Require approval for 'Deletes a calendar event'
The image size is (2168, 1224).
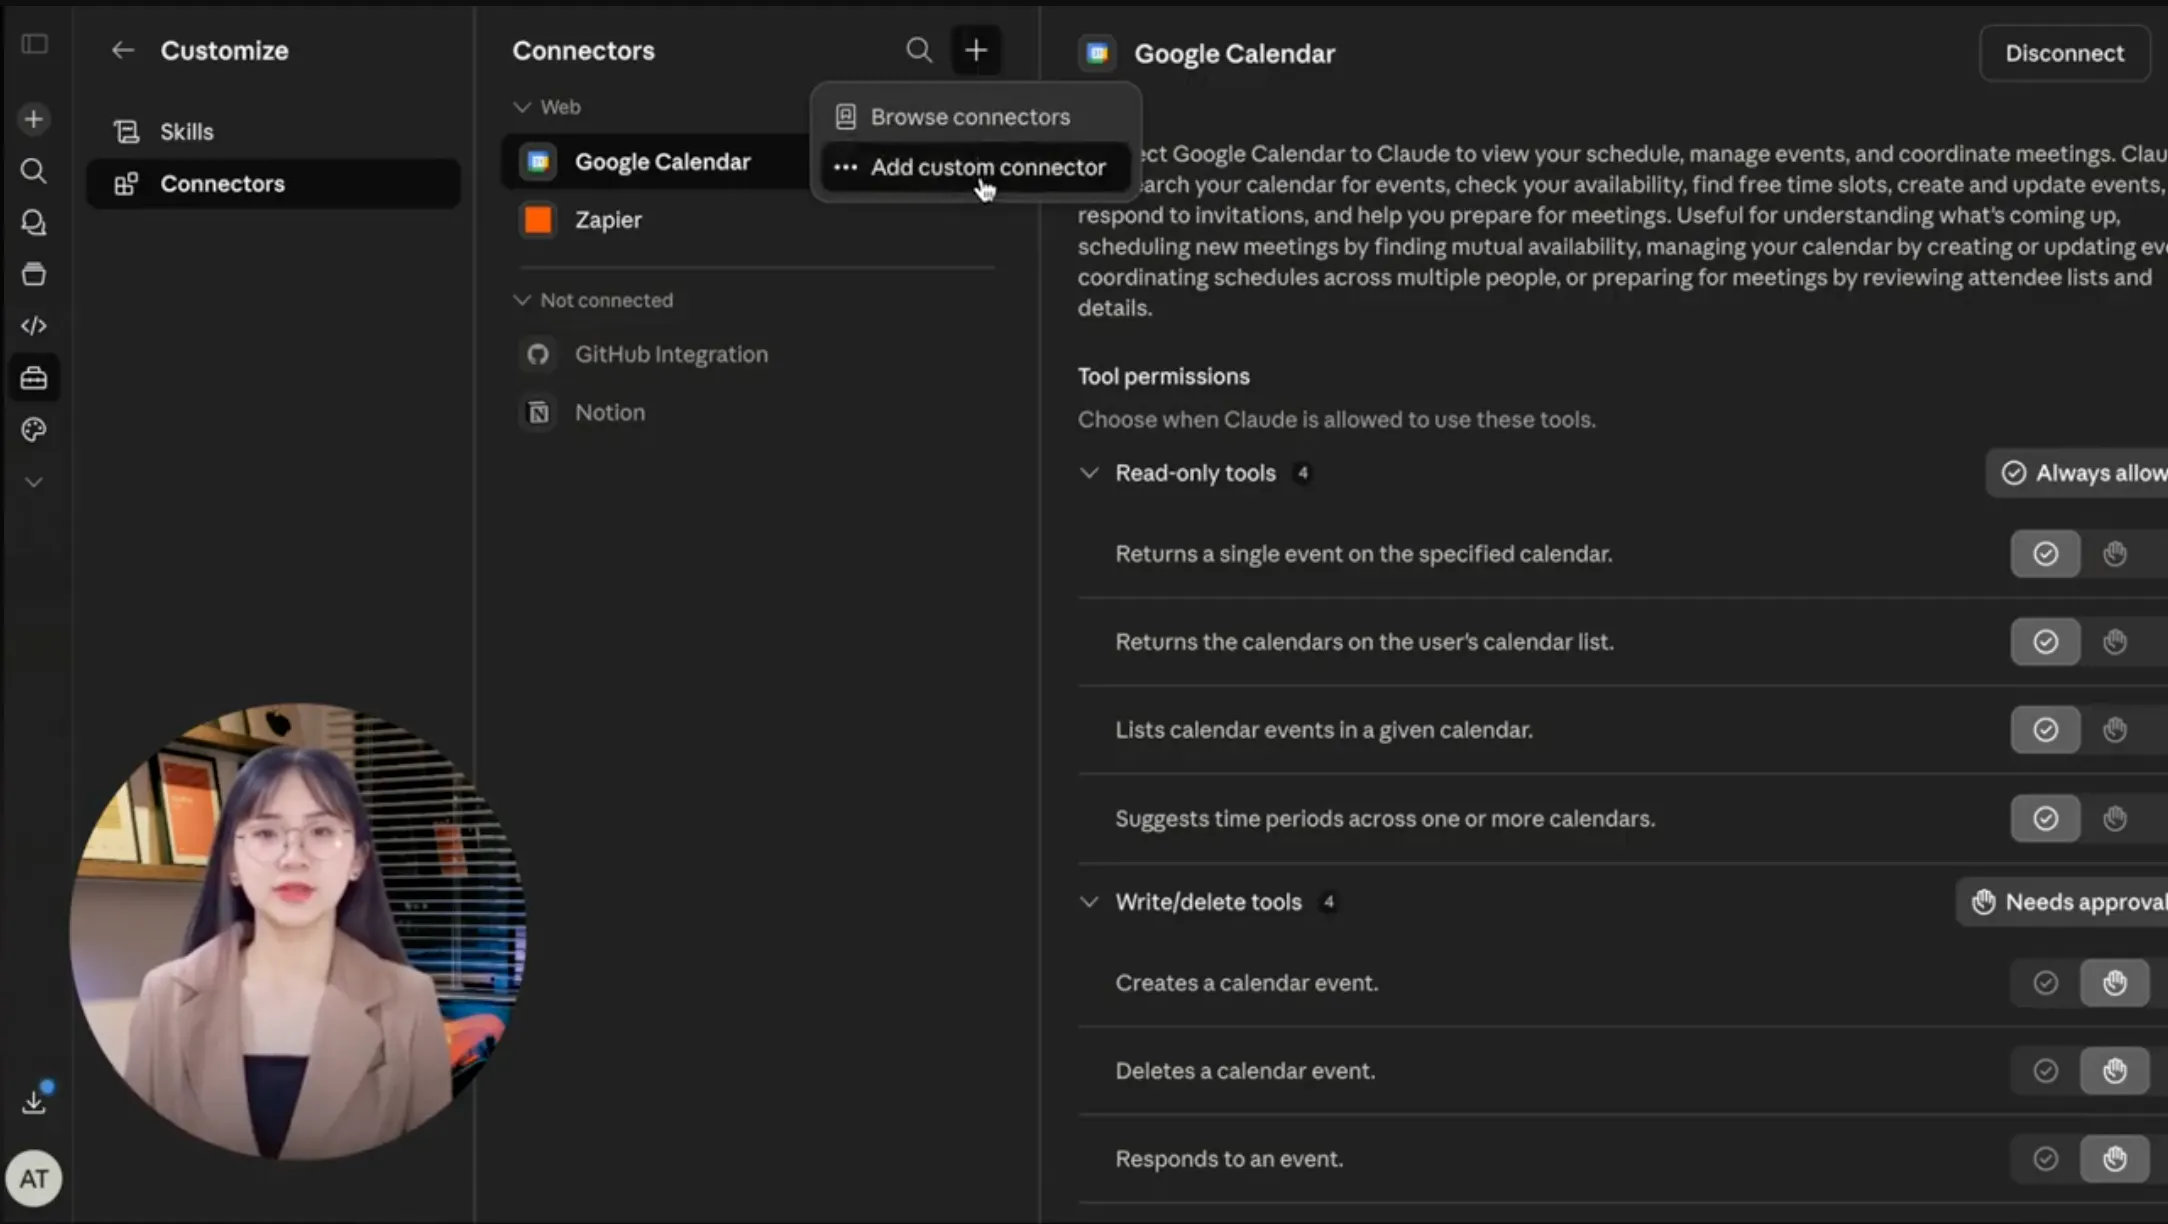pos(2114,1071)
